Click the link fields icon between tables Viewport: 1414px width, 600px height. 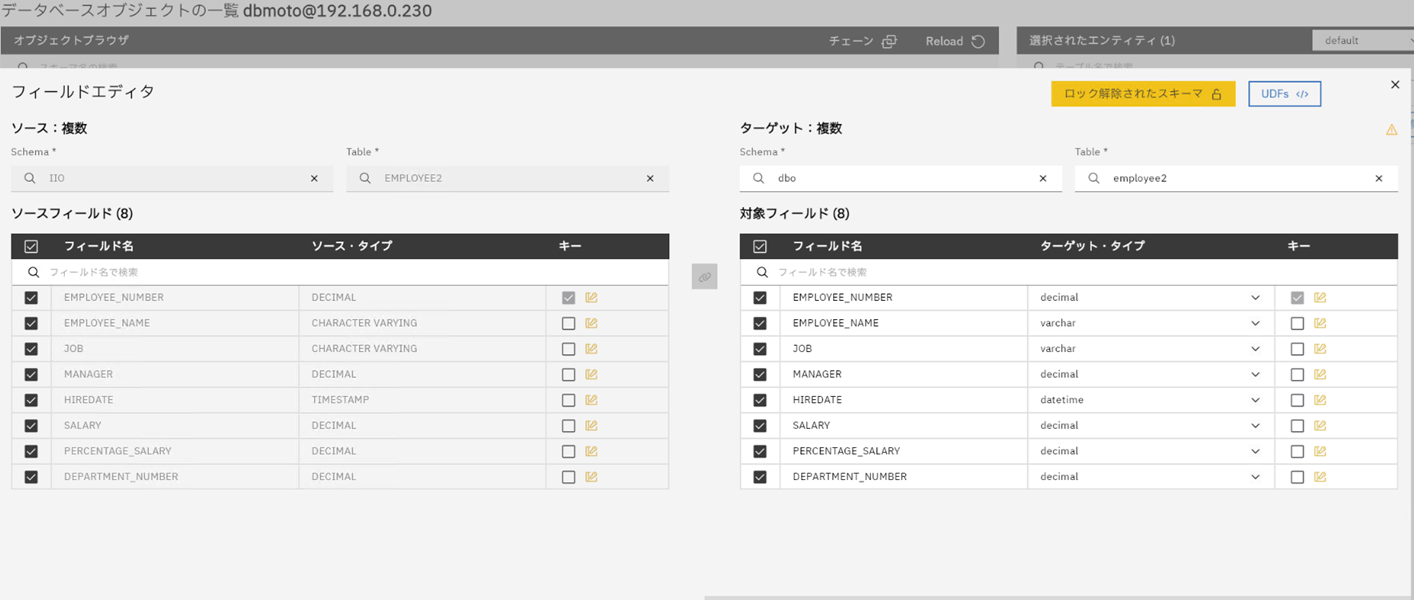tap(704, 277)
